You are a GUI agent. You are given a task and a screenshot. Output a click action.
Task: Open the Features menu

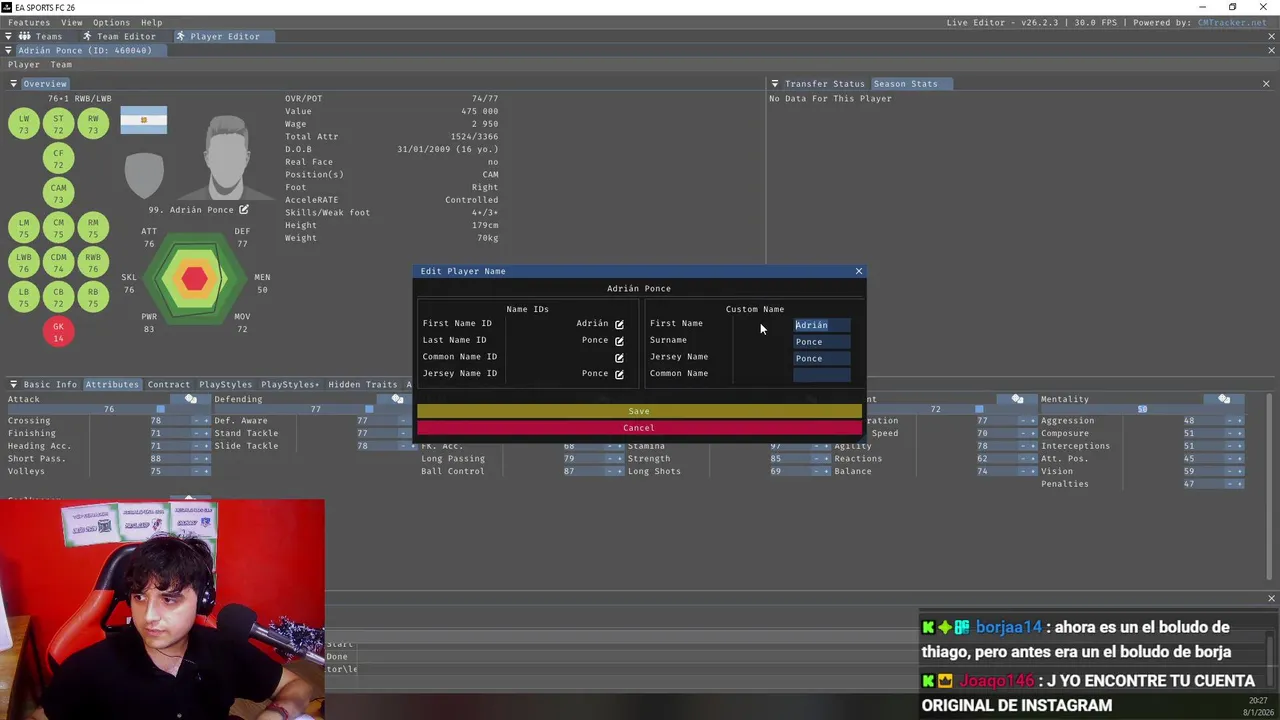tap(29, 22)
